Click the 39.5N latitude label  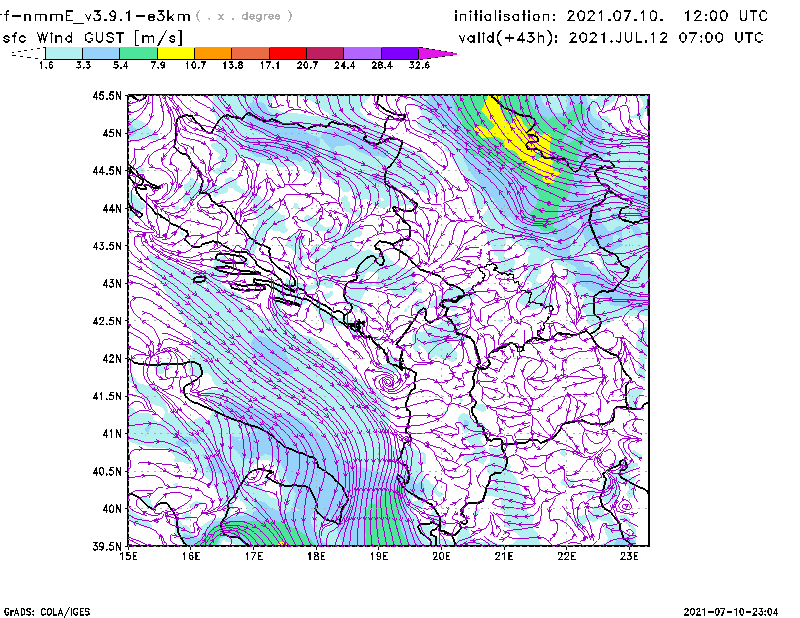(x=107, y=546)
